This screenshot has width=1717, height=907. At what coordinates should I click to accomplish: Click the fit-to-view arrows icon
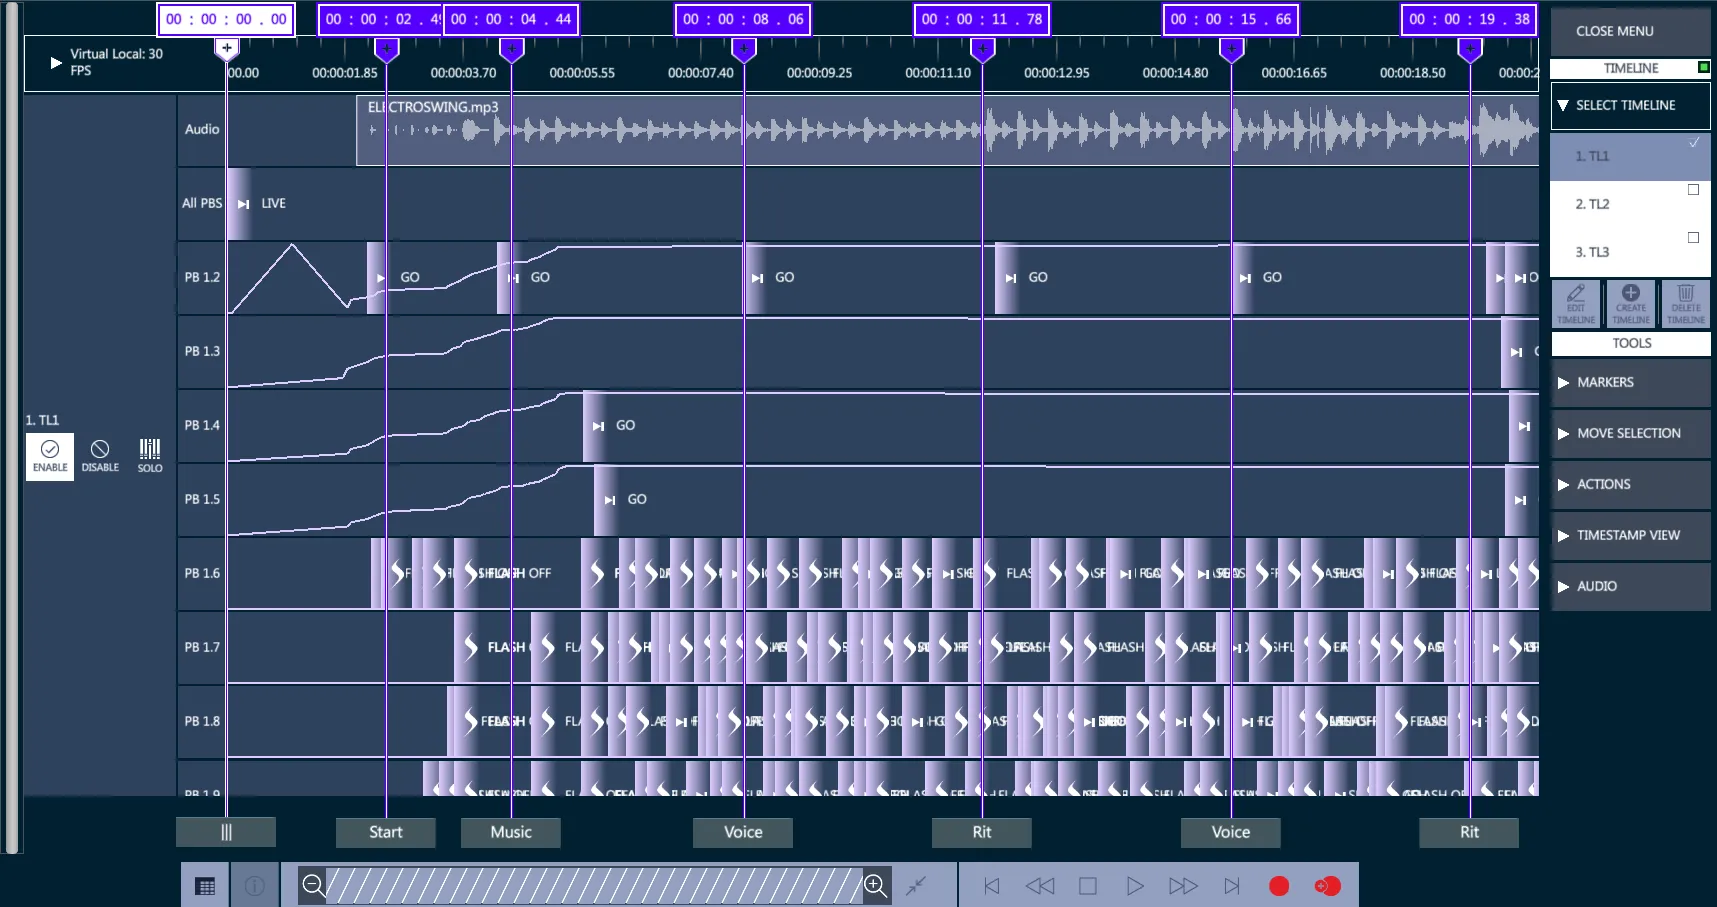pos(916,885)
